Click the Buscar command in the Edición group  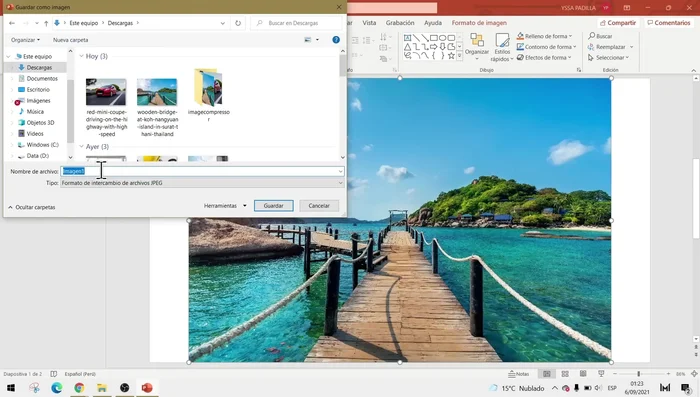tap(600, 36)
